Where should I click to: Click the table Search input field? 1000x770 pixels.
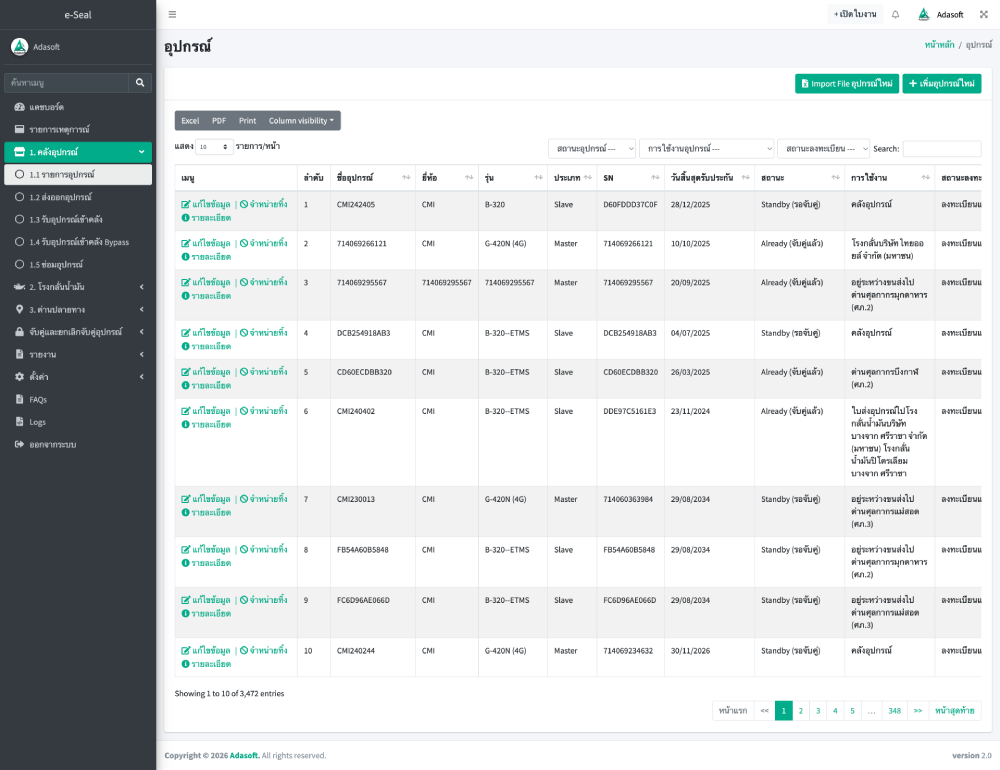941,149
